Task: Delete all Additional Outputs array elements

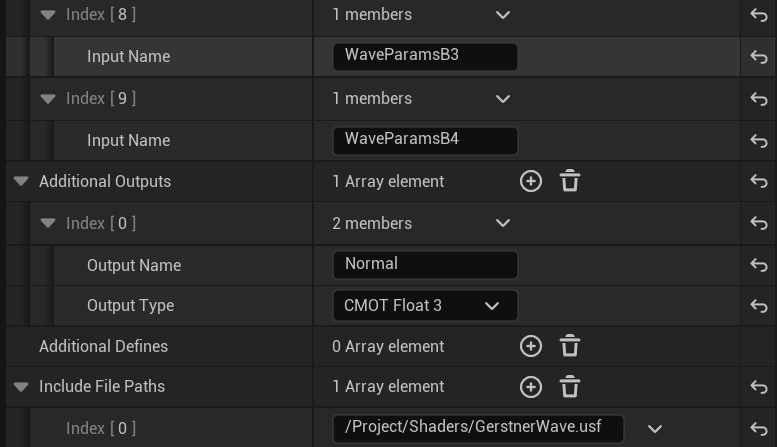Action: tap(570, 181)
